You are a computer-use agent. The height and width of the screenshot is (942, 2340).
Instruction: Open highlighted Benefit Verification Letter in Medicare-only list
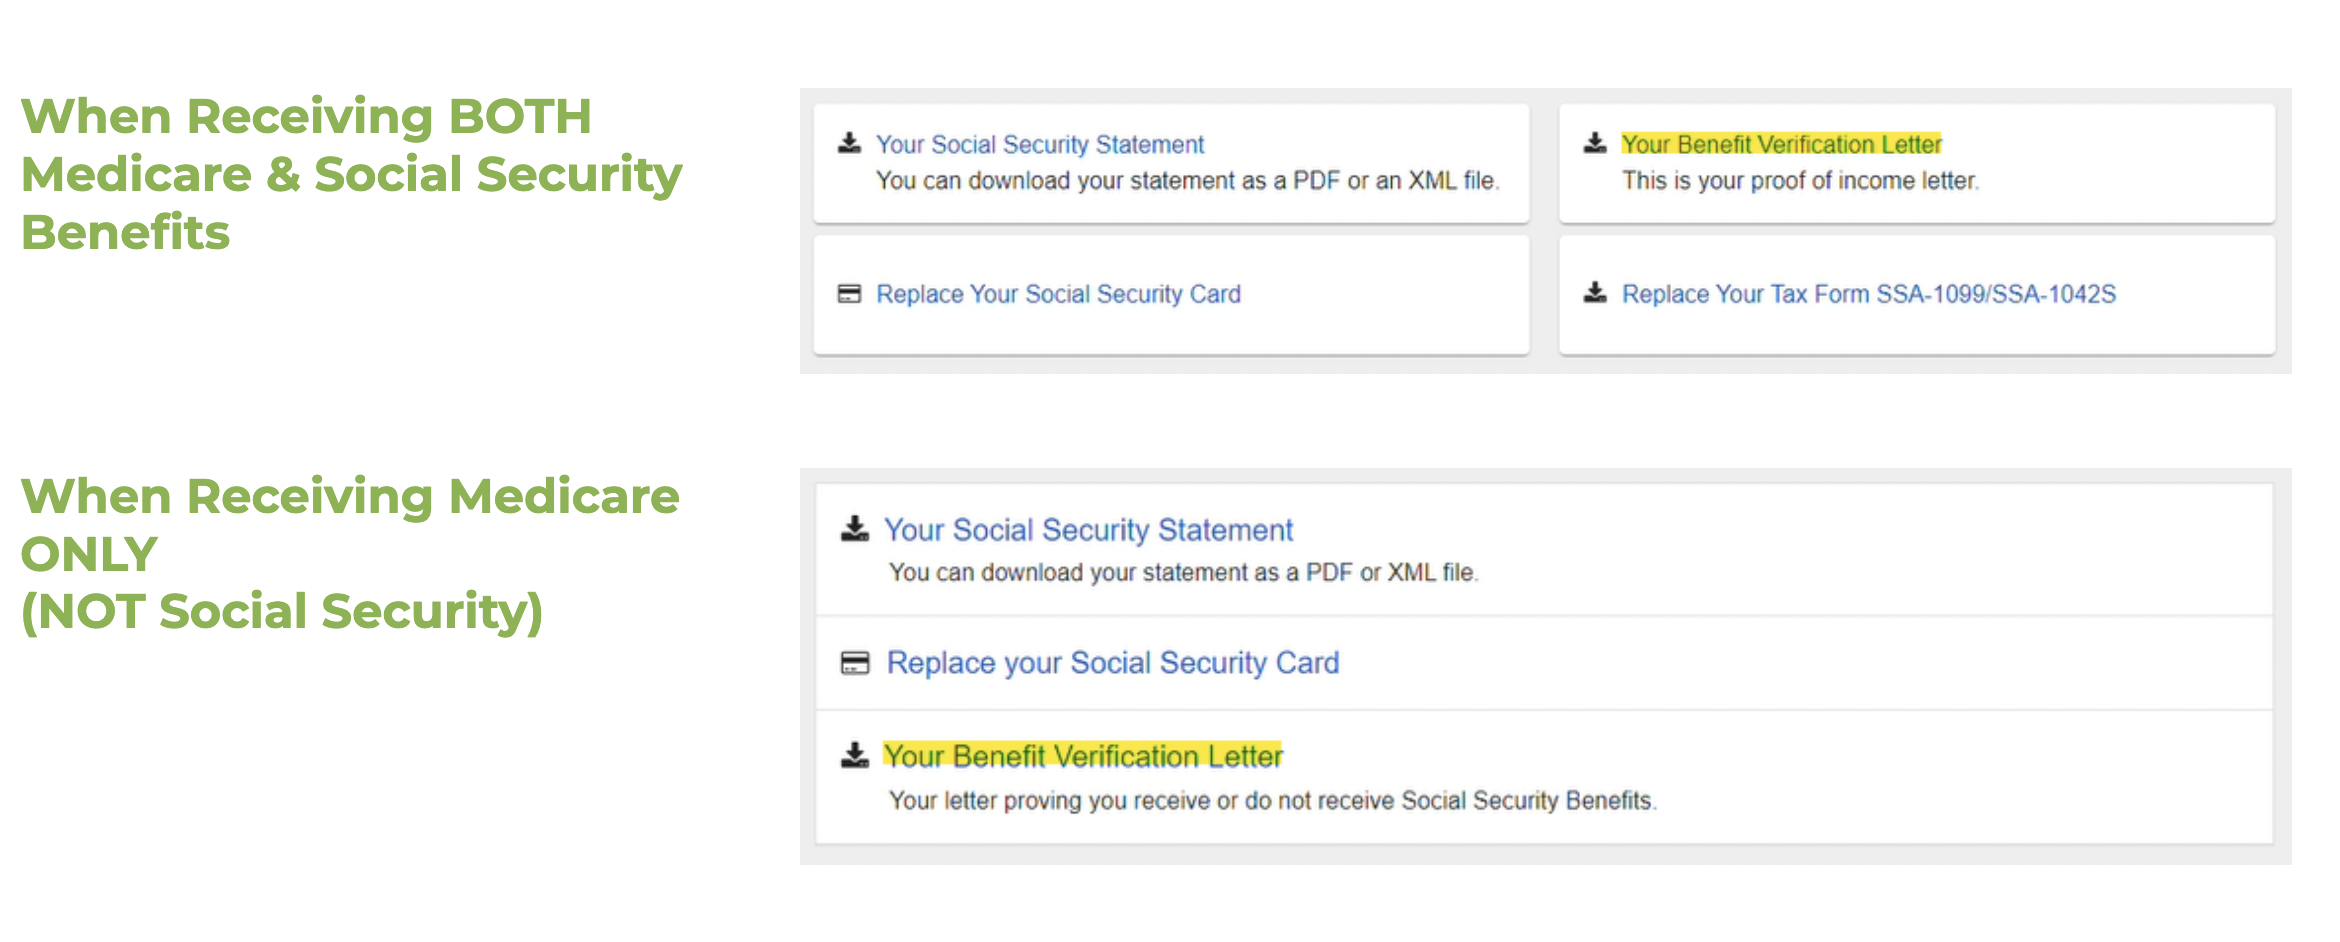point(1083,756)
